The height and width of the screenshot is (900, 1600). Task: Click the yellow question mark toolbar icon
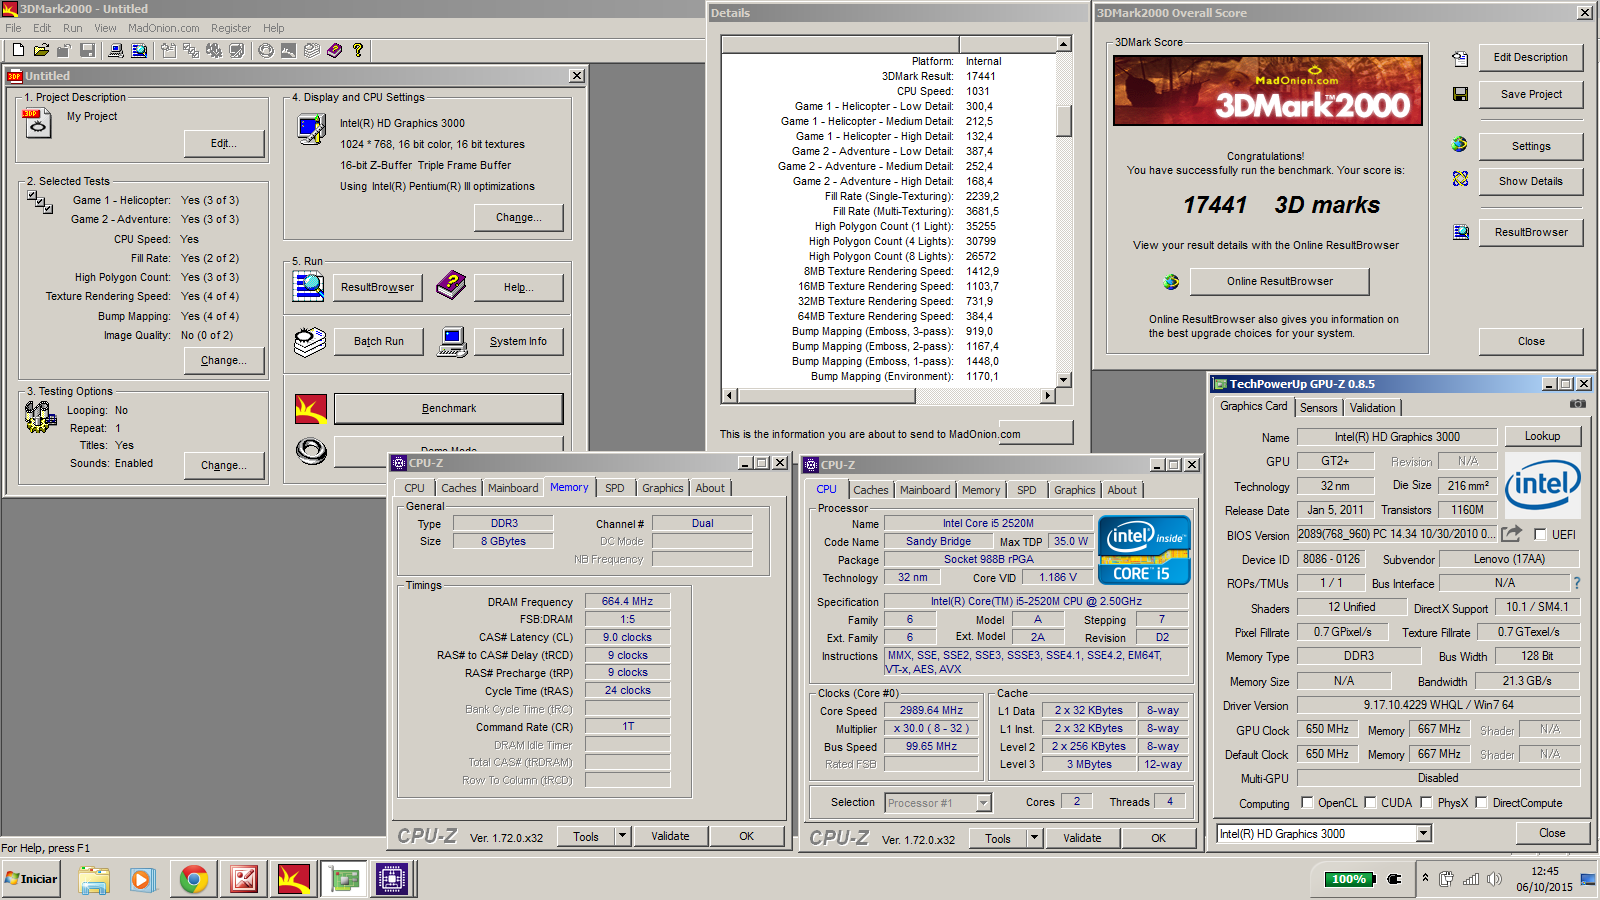click(x=357, y=50)
